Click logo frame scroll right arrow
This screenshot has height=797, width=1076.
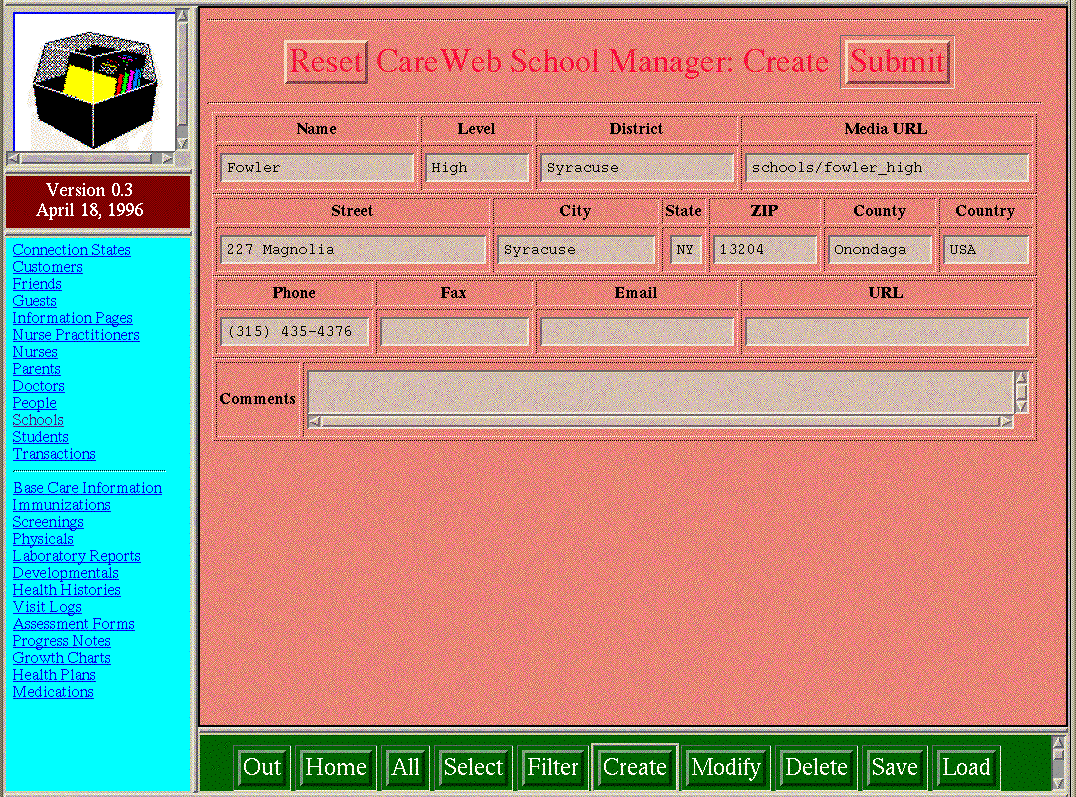(167, 158)
